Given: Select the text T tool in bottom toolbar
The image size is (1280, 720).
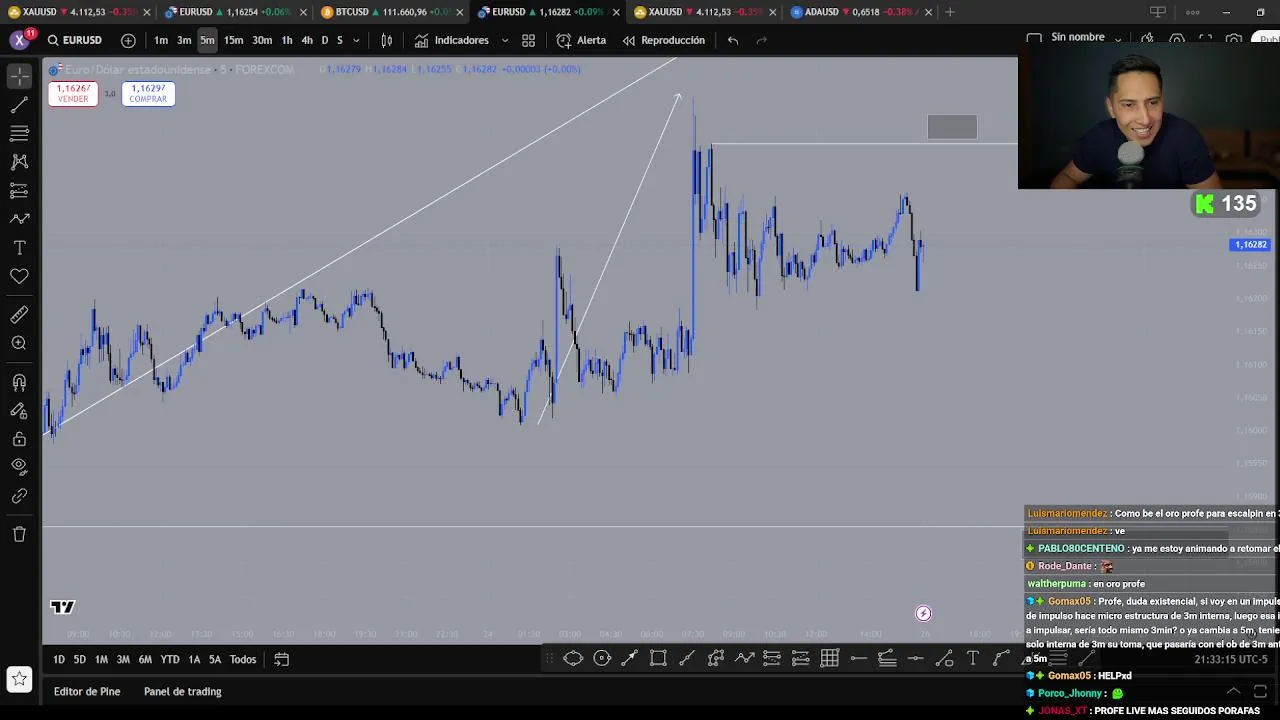Looking at the screenshot, I should pos(973,658).
